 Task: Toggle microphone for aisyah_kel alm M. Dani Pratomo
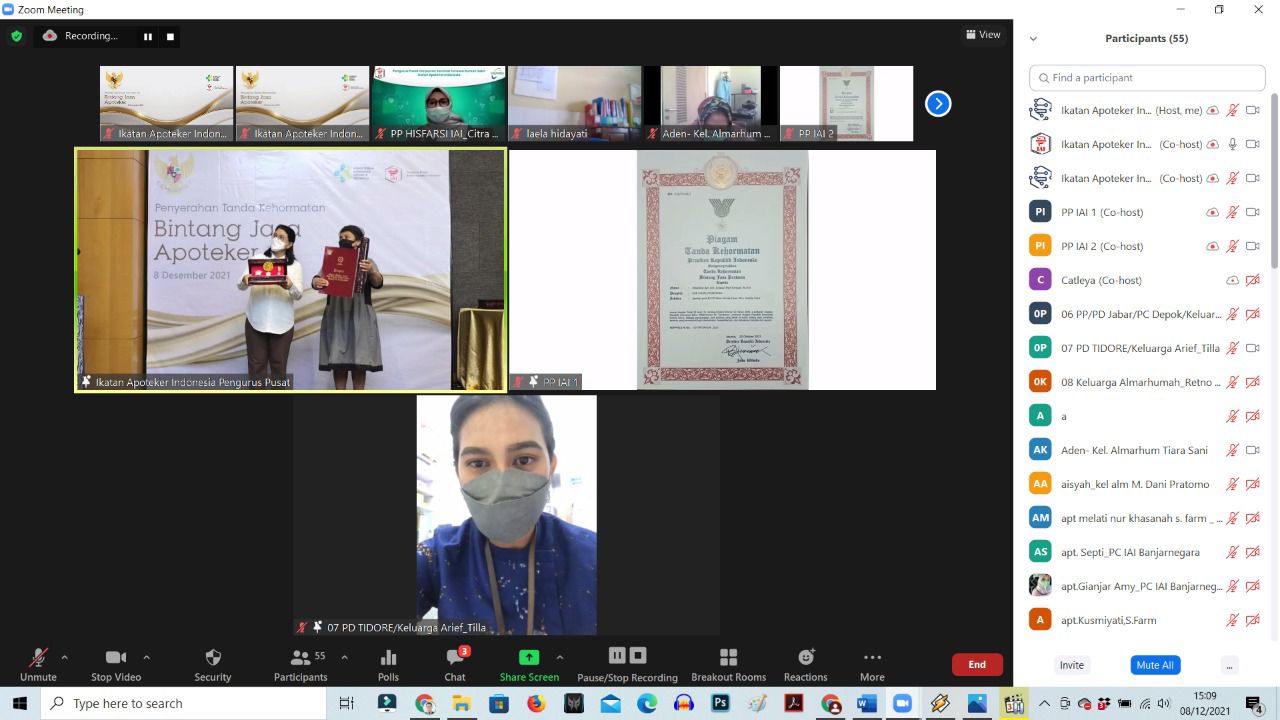1233,485
